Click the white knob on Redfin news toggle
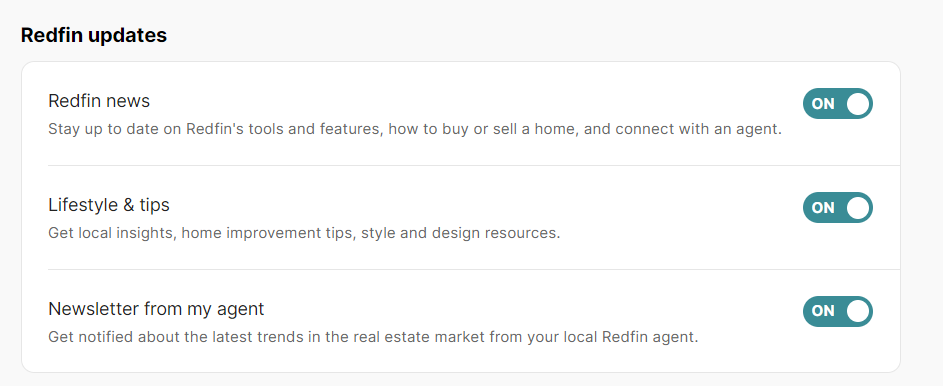943x386 pixels. coord(858,103)
